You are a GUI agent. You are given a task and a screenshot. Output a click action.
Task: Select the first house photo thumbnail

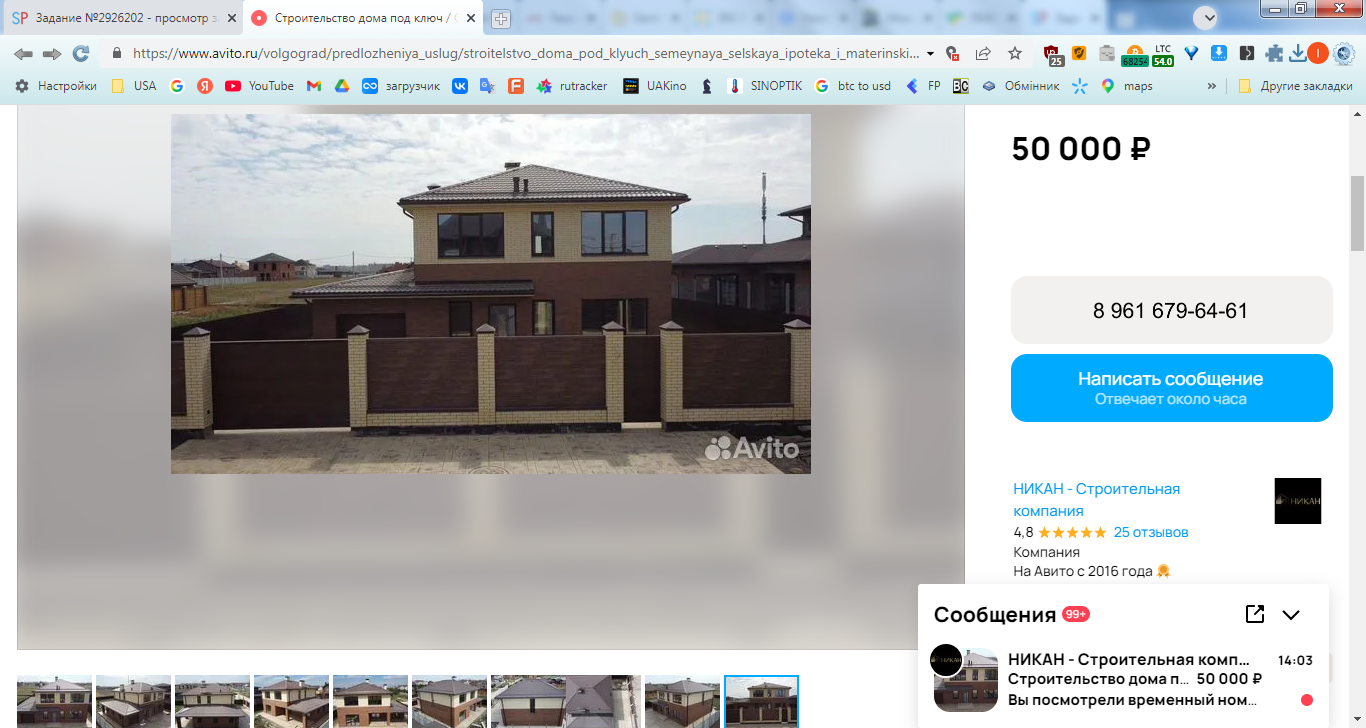pos(55,701)
